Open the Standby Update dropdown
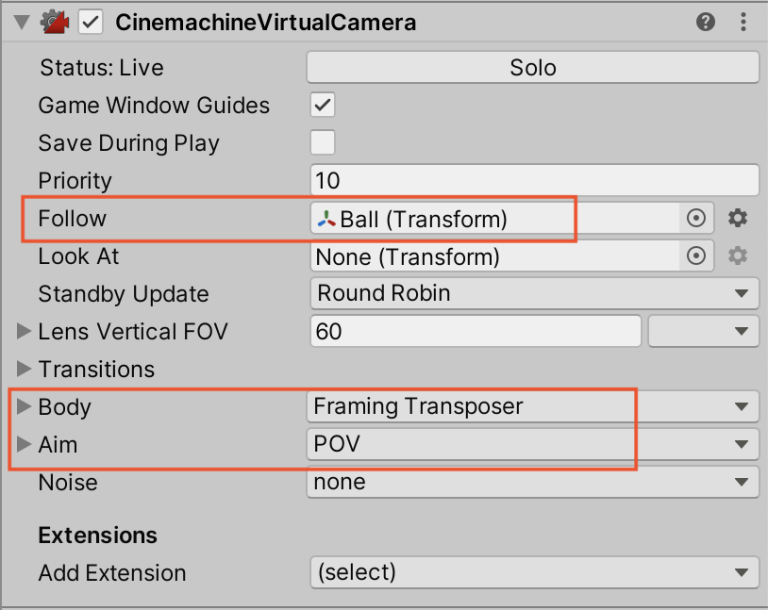768x610 pixels. (x=533, y=294)
